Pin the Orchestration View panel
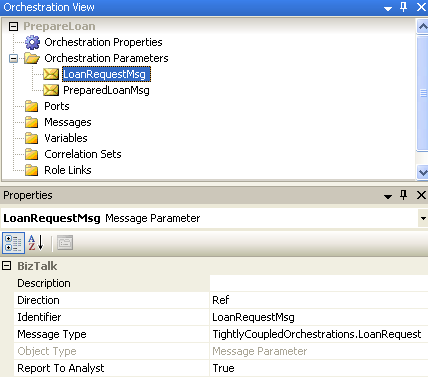 403,7
